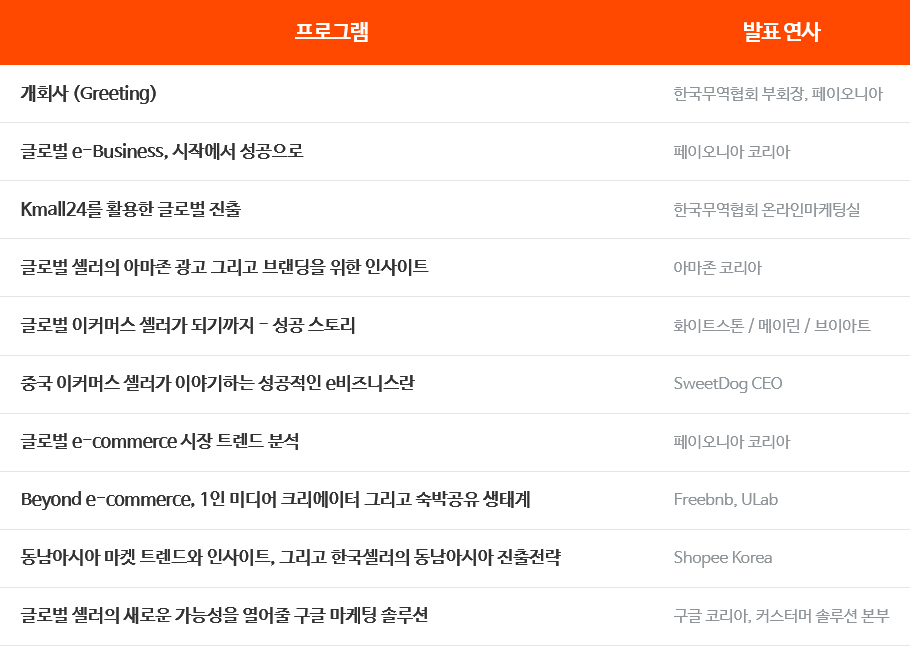Viewport: 910px width, 646px height.
Task: Select the 아마존 광고 그리고 브랜딩 session
Action: click(x=225, y=267)
